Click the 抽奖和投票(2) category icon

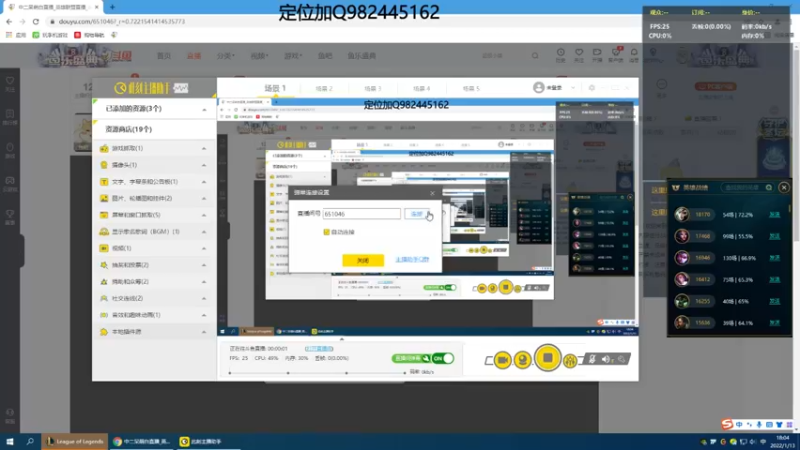pyautogui.click(x=104, y=265)
